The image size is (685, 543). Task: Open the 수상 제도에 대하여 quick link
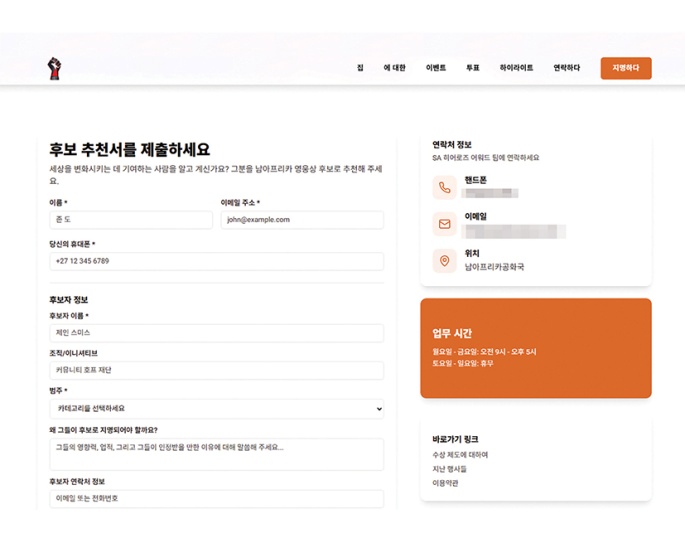[x=460, y=455]
